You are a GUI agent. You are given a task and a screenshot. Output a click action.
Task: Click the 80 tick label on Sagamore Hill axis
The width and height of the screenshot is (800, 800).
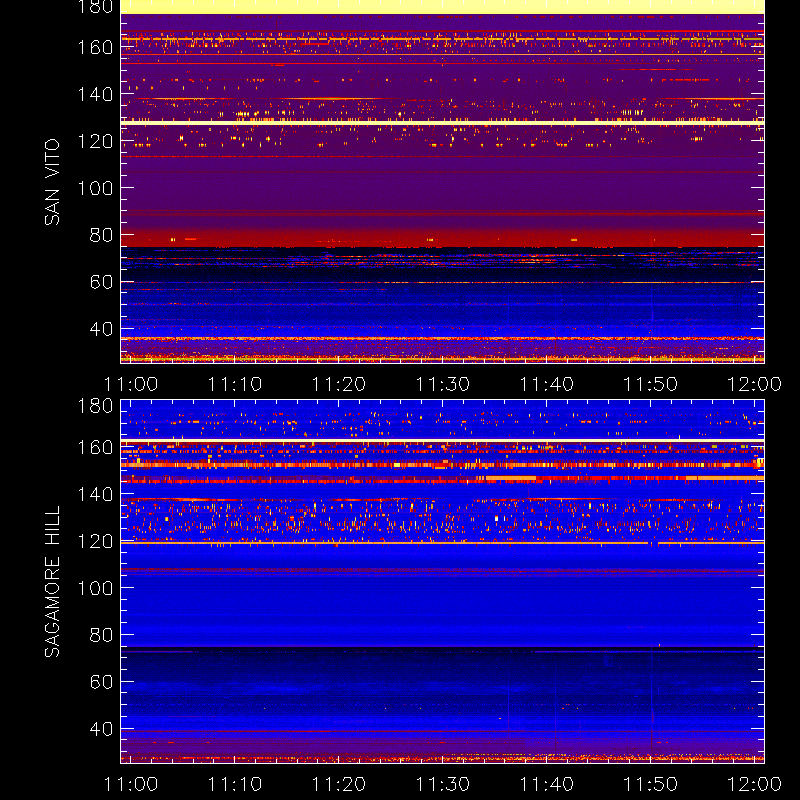point(101,635)
